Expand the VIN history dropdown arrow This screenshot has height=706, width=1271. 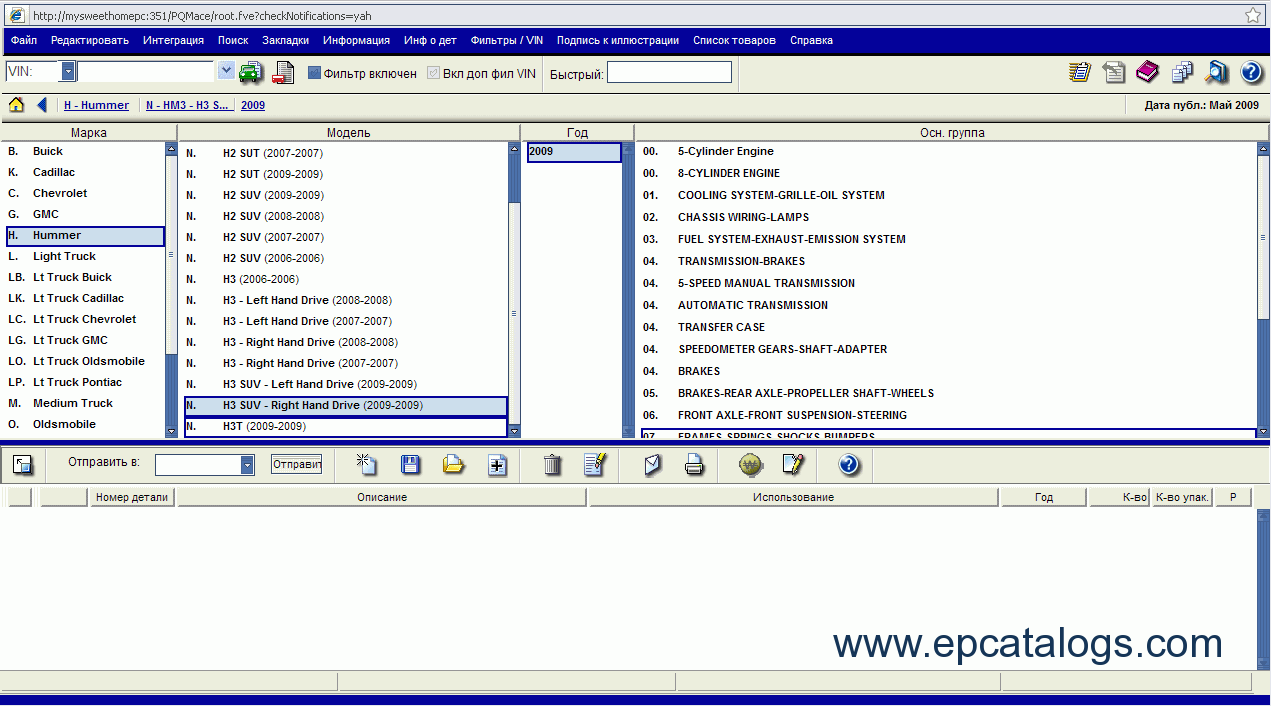226,71
